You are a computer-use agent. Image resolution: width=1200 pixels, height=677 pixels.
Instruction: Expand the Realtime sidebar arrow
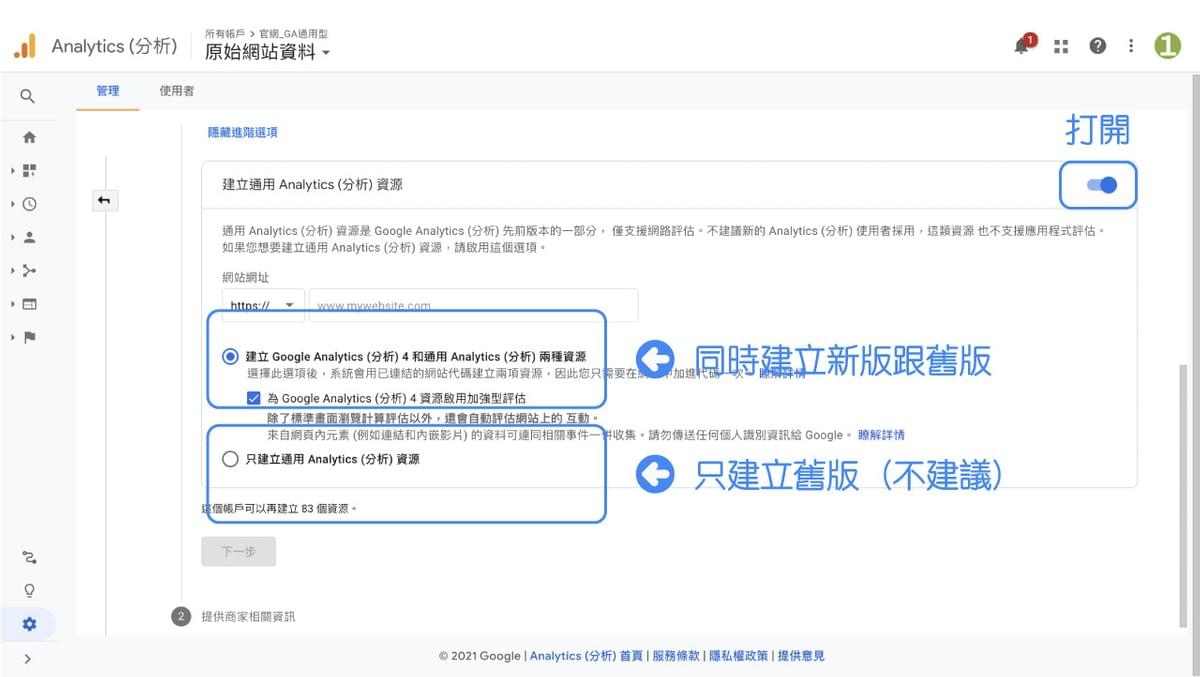coord(13,204)
